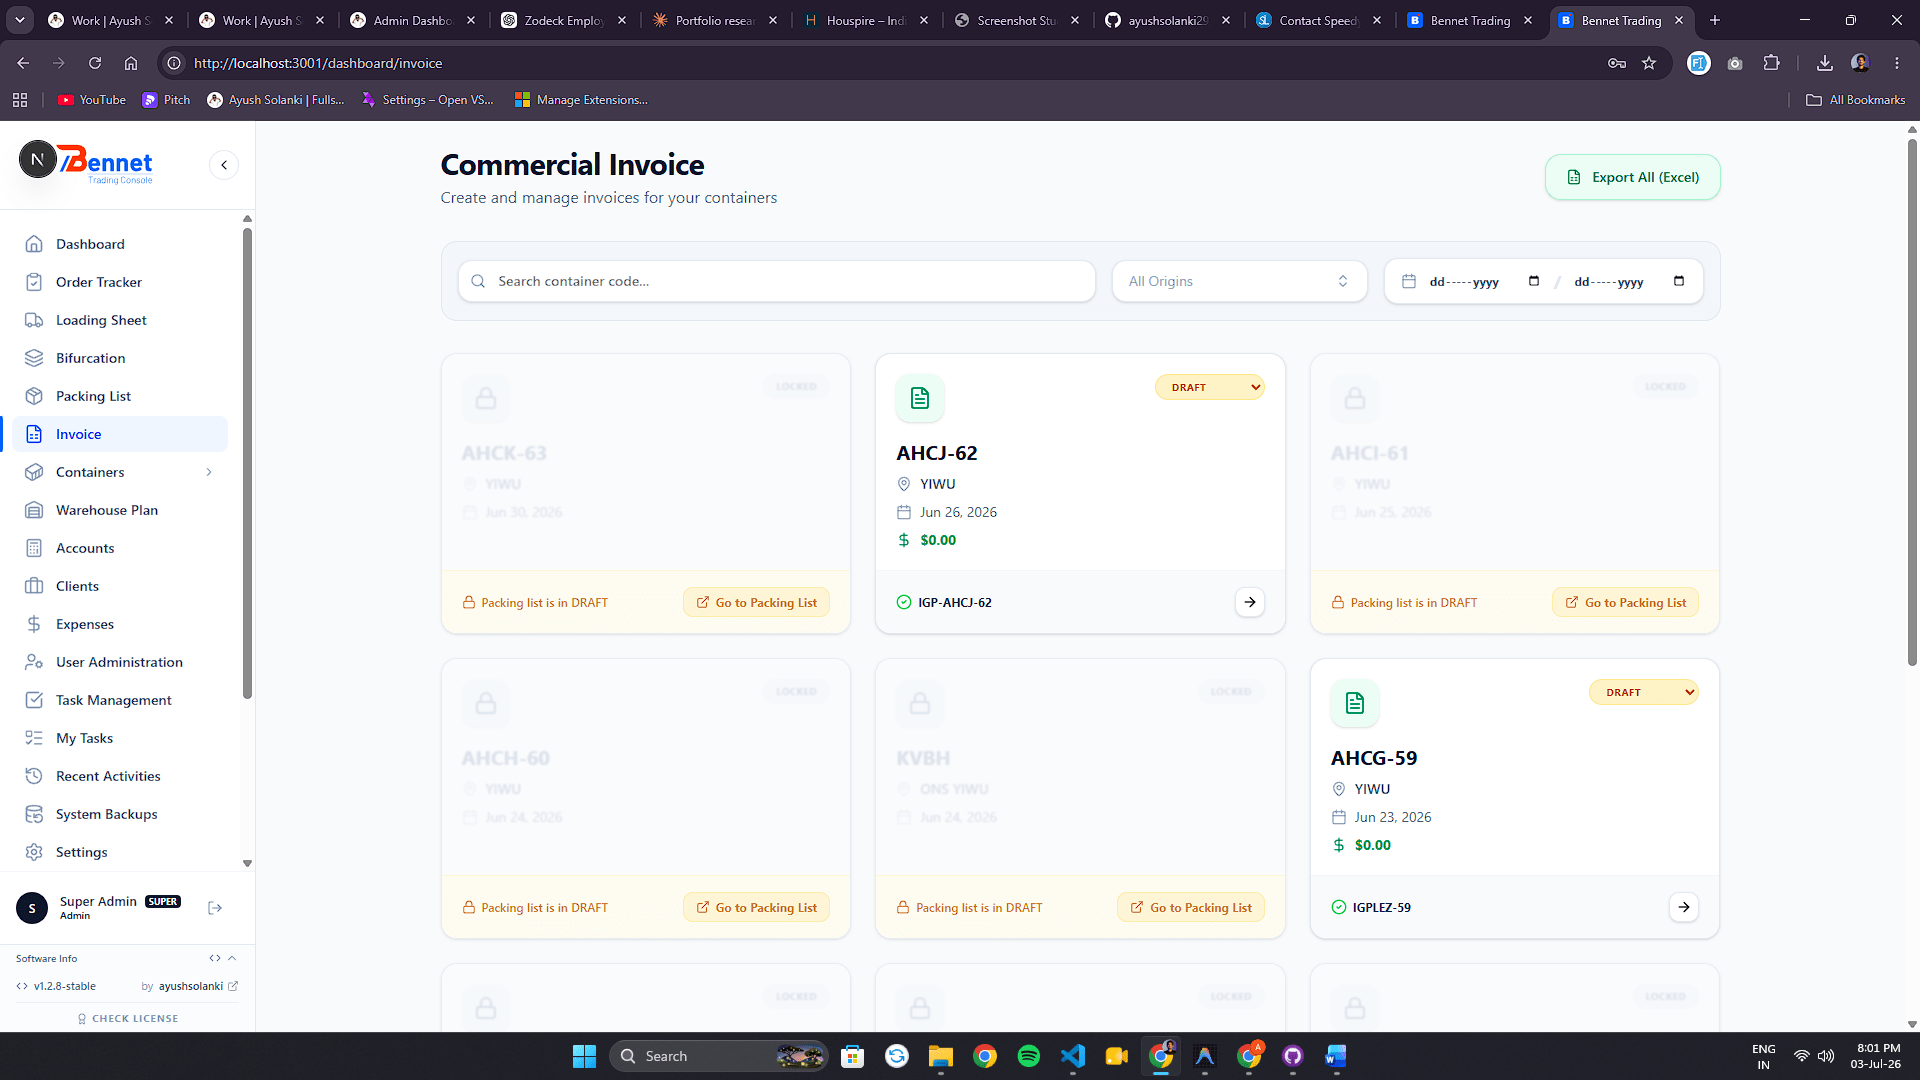Viewport: 1920px width, 1080px height.
Task: Click the v1.2.8-stable version label
Action: 64,986
